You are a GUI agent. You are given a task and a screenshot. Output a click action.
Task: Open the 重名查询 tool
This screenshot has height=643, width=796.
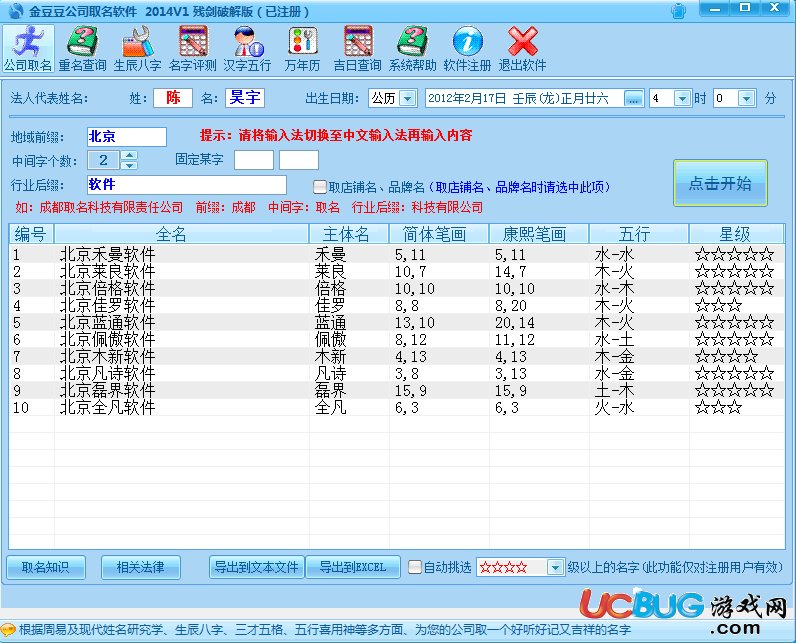[x=82, y=49]
